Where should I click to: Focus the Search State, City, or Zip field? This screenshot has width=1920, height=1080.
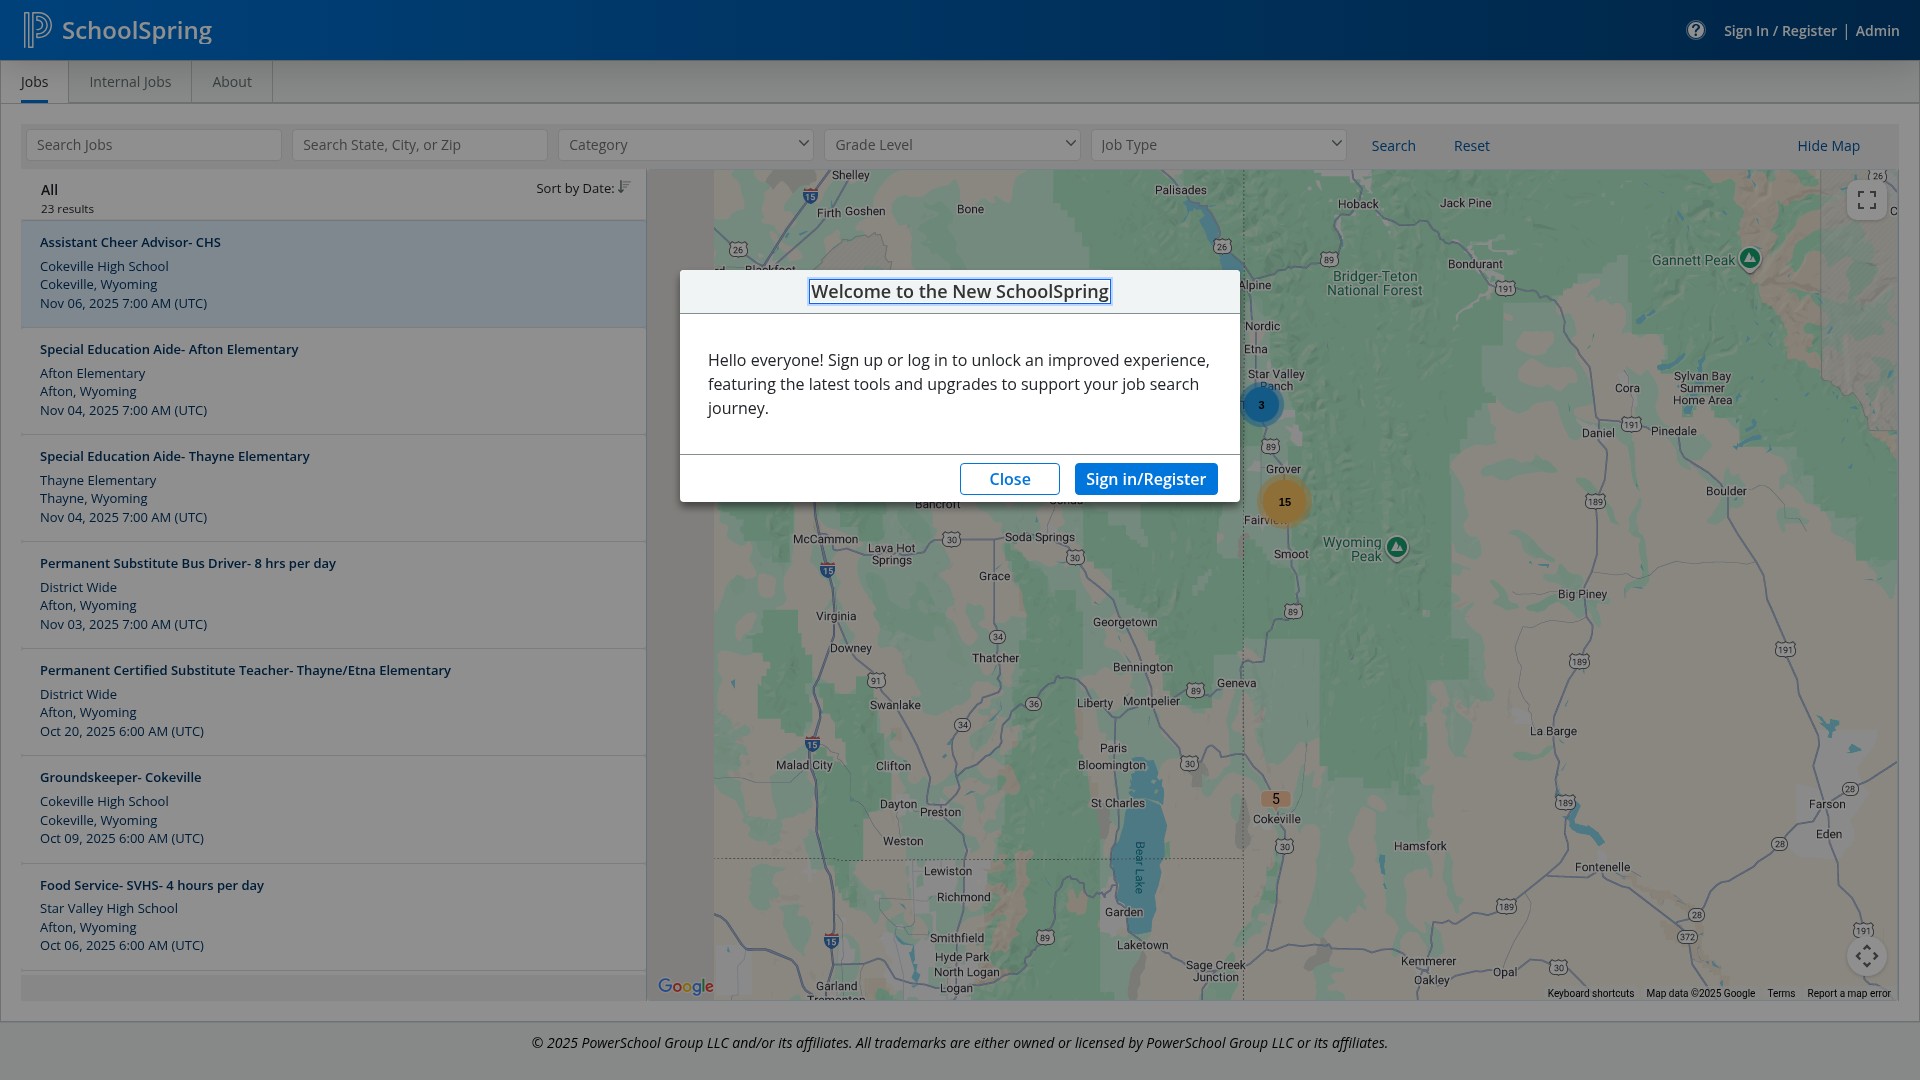(x=420, y=145)
